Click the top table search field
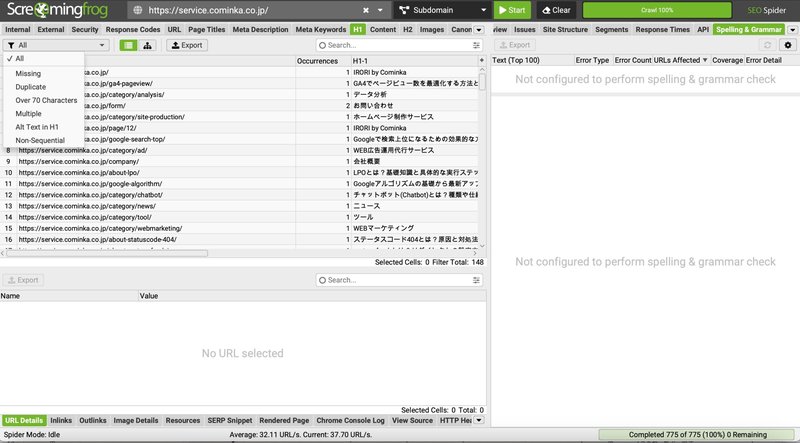 [x=400, y=45]
